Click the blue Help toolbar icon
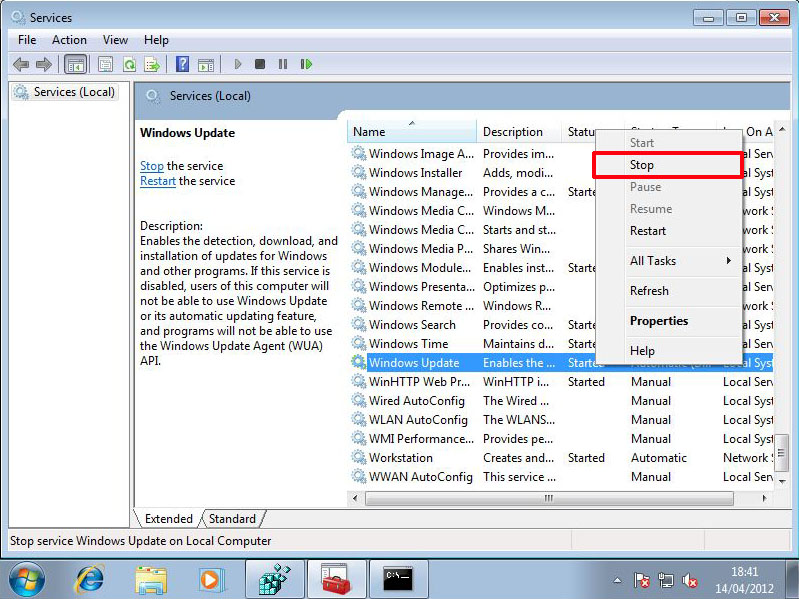The height and width of the screenshot is (599, 799). pyautogui.click(x=182, y=64)
